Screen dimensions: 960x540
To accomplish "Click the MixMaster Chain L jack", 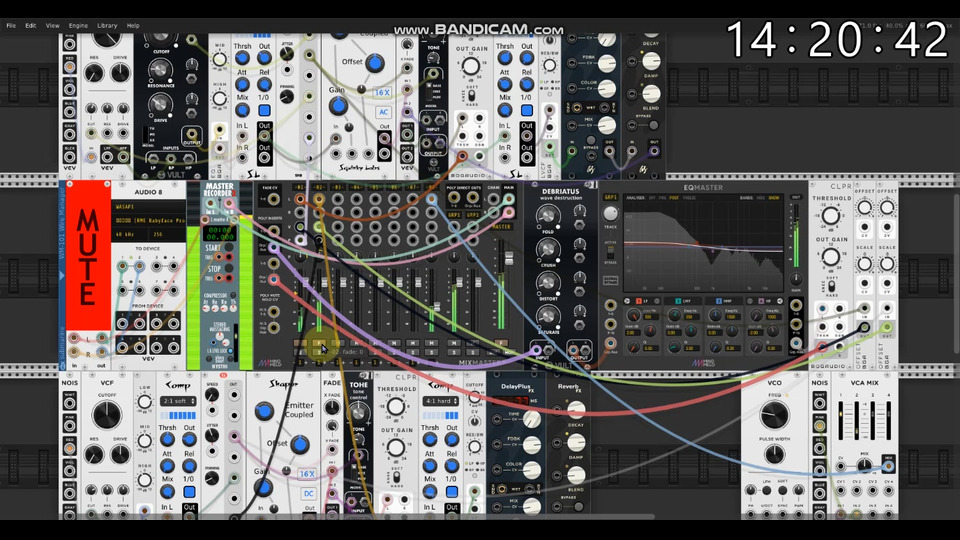I will click(493, 198).
